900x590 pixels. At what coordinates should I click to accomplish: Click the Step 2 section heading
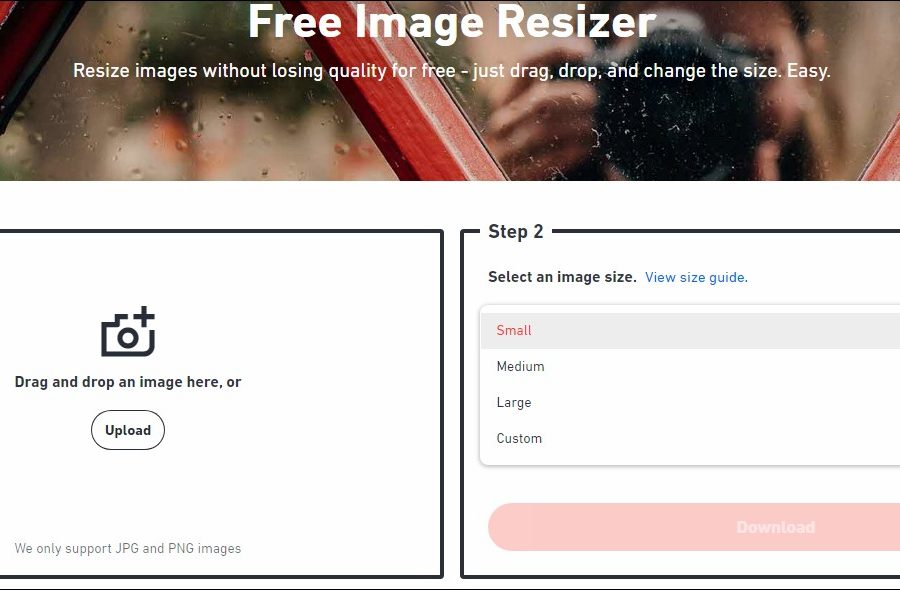click(515, 231)
